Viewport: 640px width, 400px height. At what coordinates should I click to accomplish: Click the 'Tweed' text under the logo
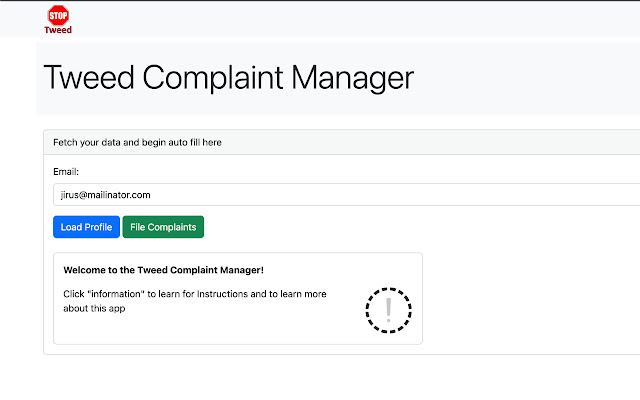[58, 30]
